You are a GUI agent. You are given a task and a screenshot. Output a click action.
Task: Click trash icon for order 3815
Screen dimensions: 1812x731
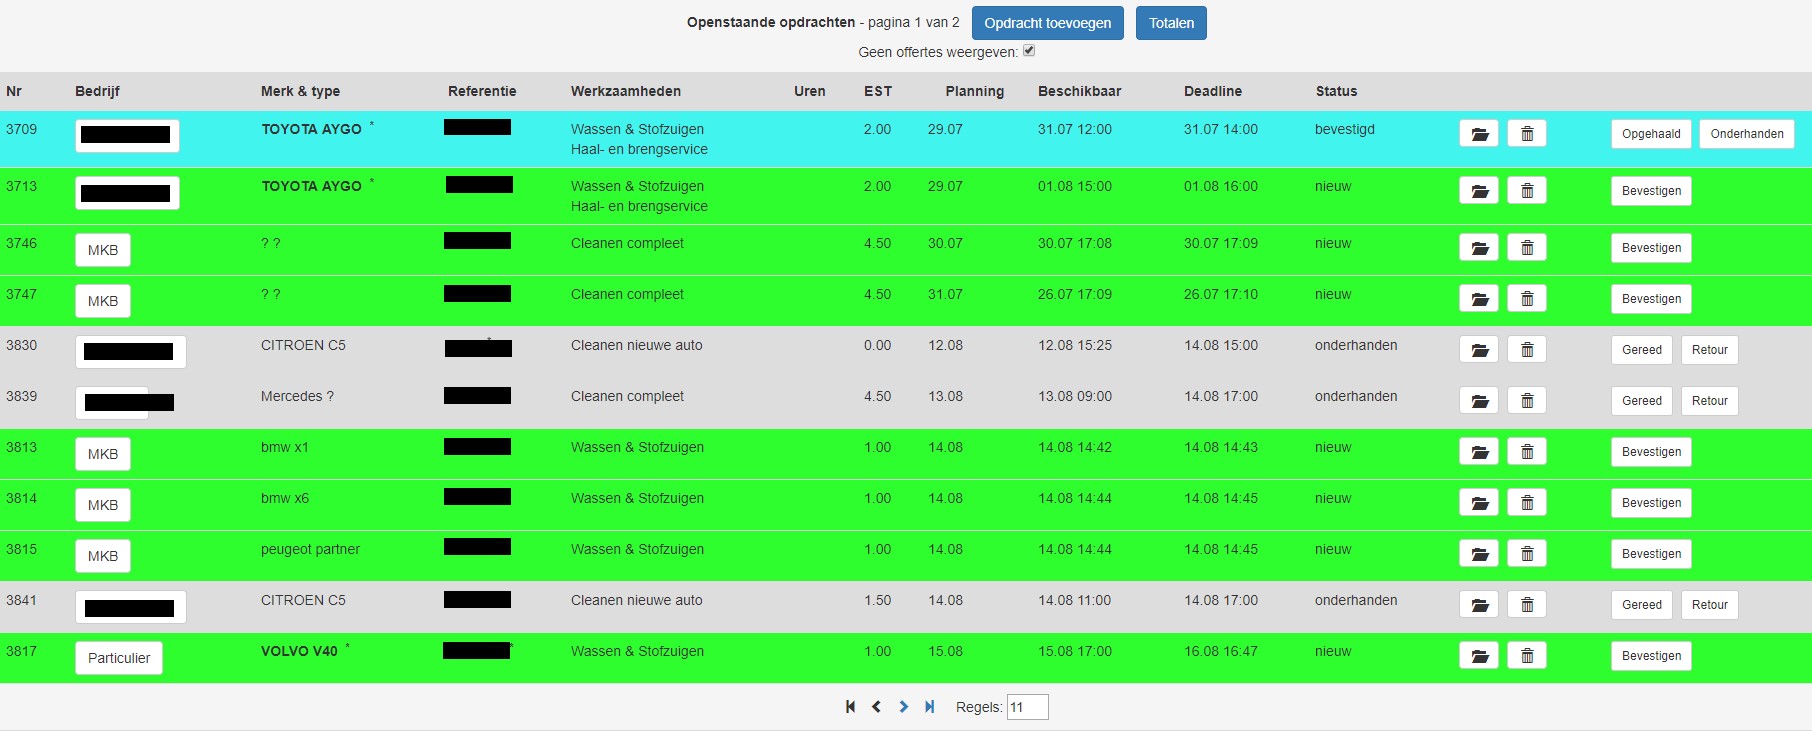point(1527,554)
